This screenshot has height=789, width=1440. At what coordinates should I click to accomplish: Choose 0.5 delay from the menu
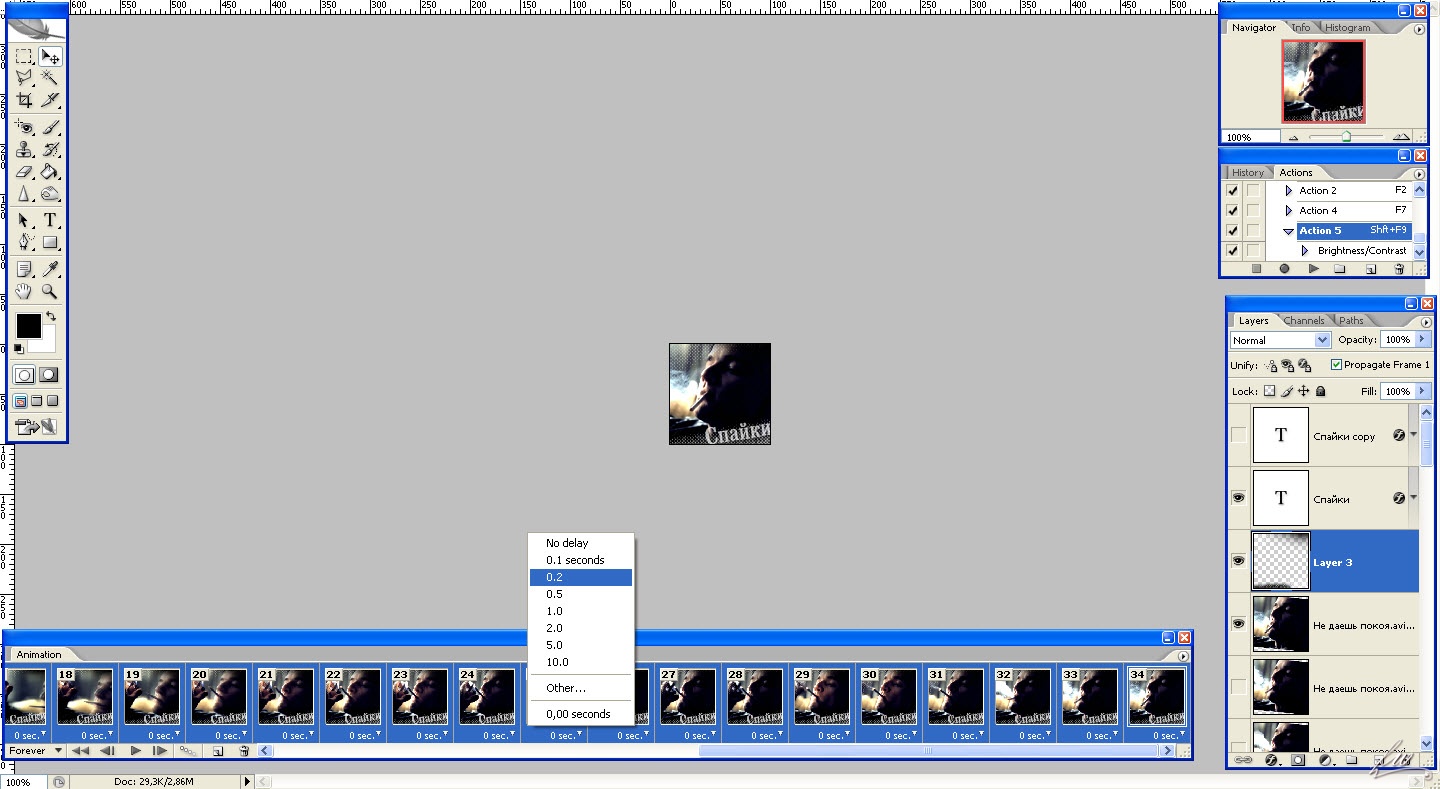(580, 594)
